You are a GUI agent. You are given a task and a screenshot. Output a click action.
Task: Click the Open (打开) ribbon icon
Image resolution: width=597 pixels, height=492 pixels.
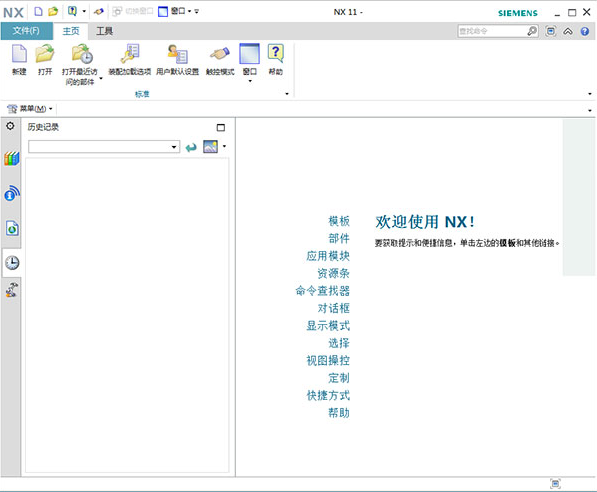coord(45,54)
